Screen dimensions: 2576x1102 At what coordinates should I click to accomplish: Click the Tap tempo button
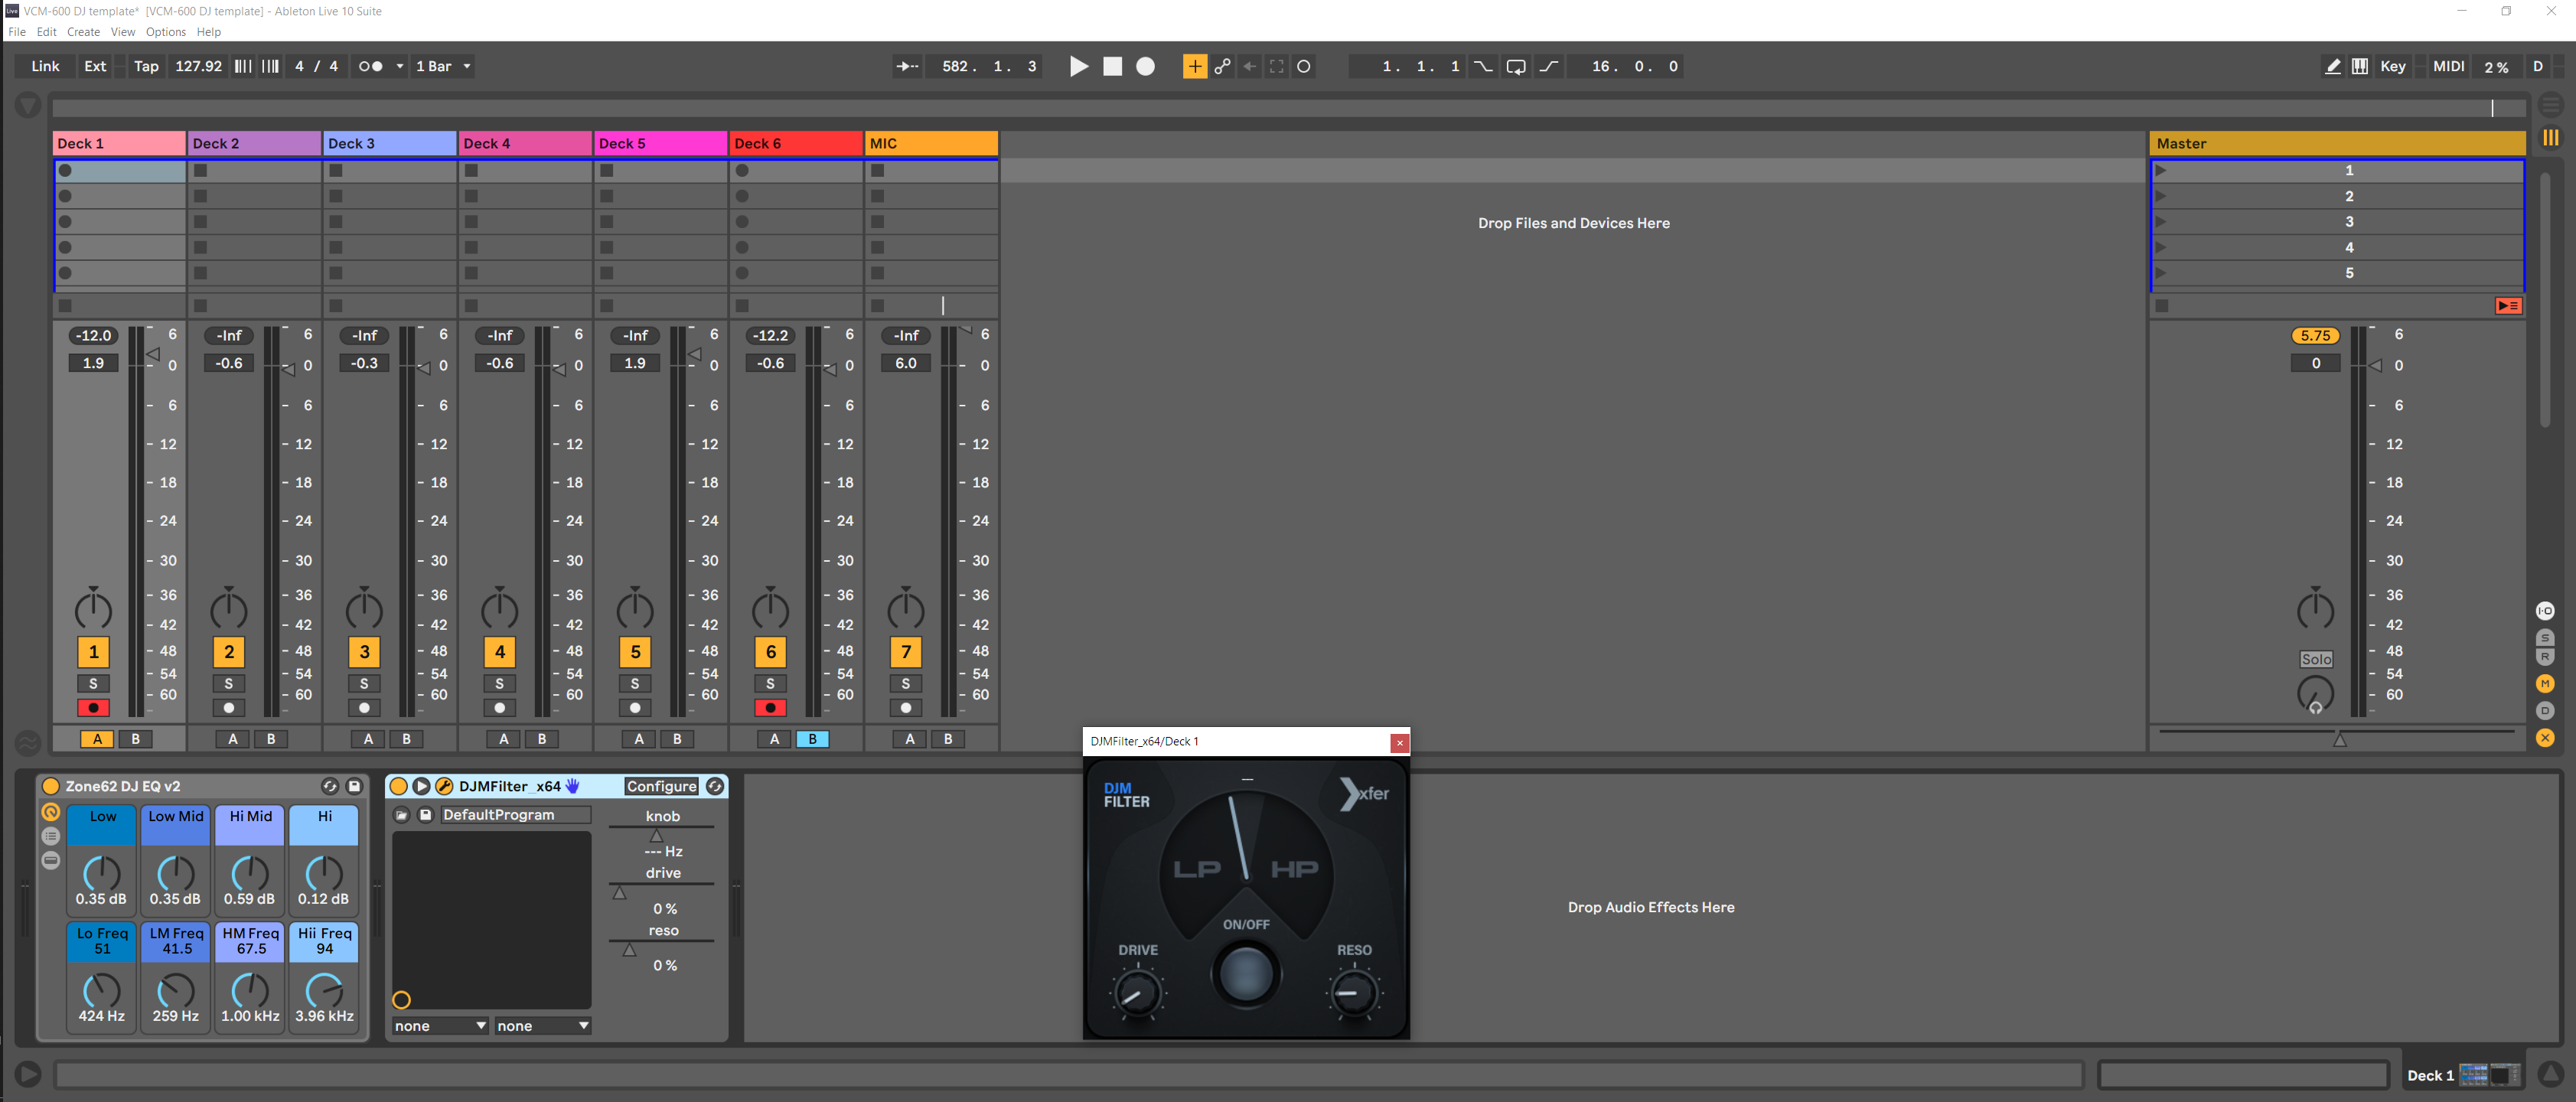click(x=146, y=66)
